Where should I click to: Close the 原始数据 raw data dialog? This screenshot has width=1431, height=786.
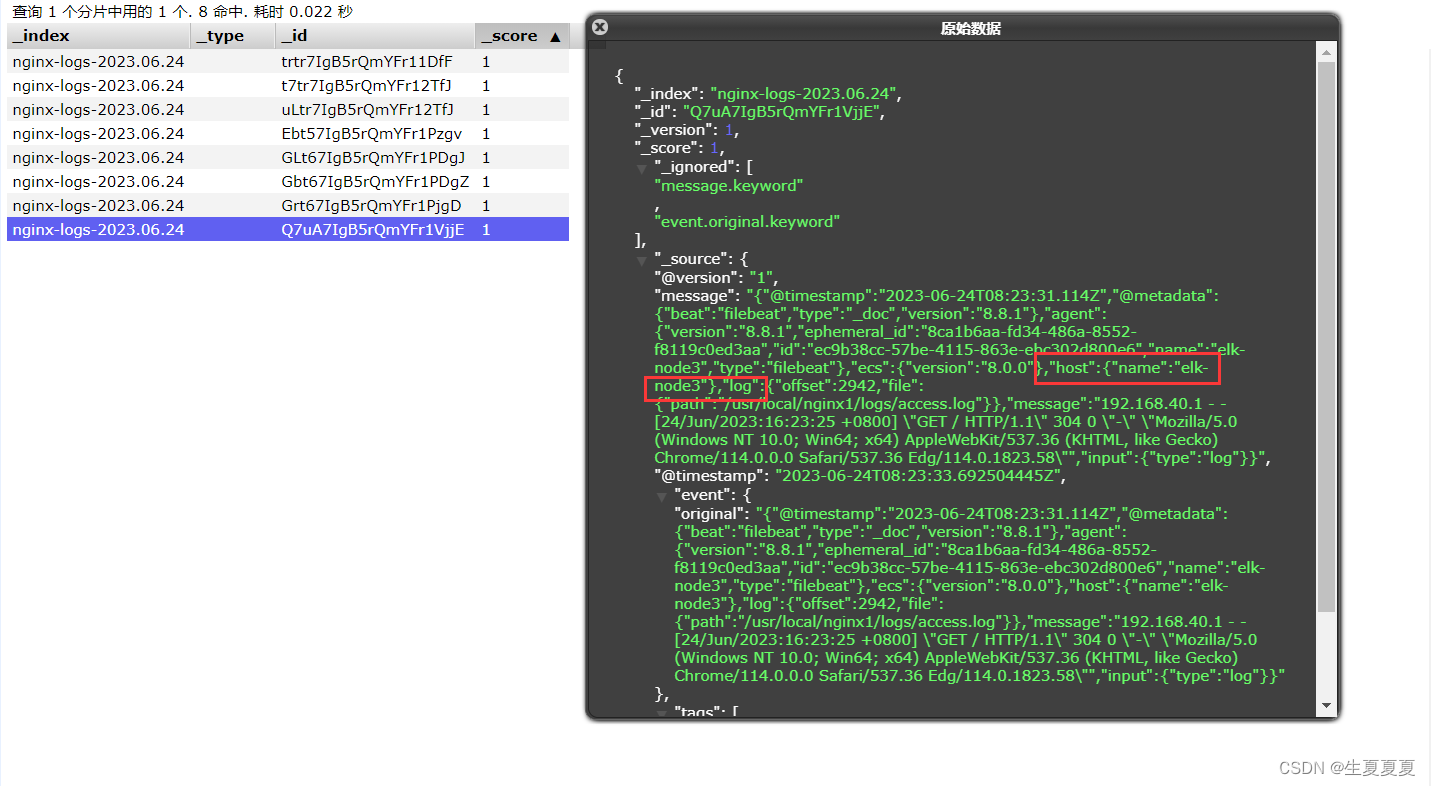click(x=599, y=28)
